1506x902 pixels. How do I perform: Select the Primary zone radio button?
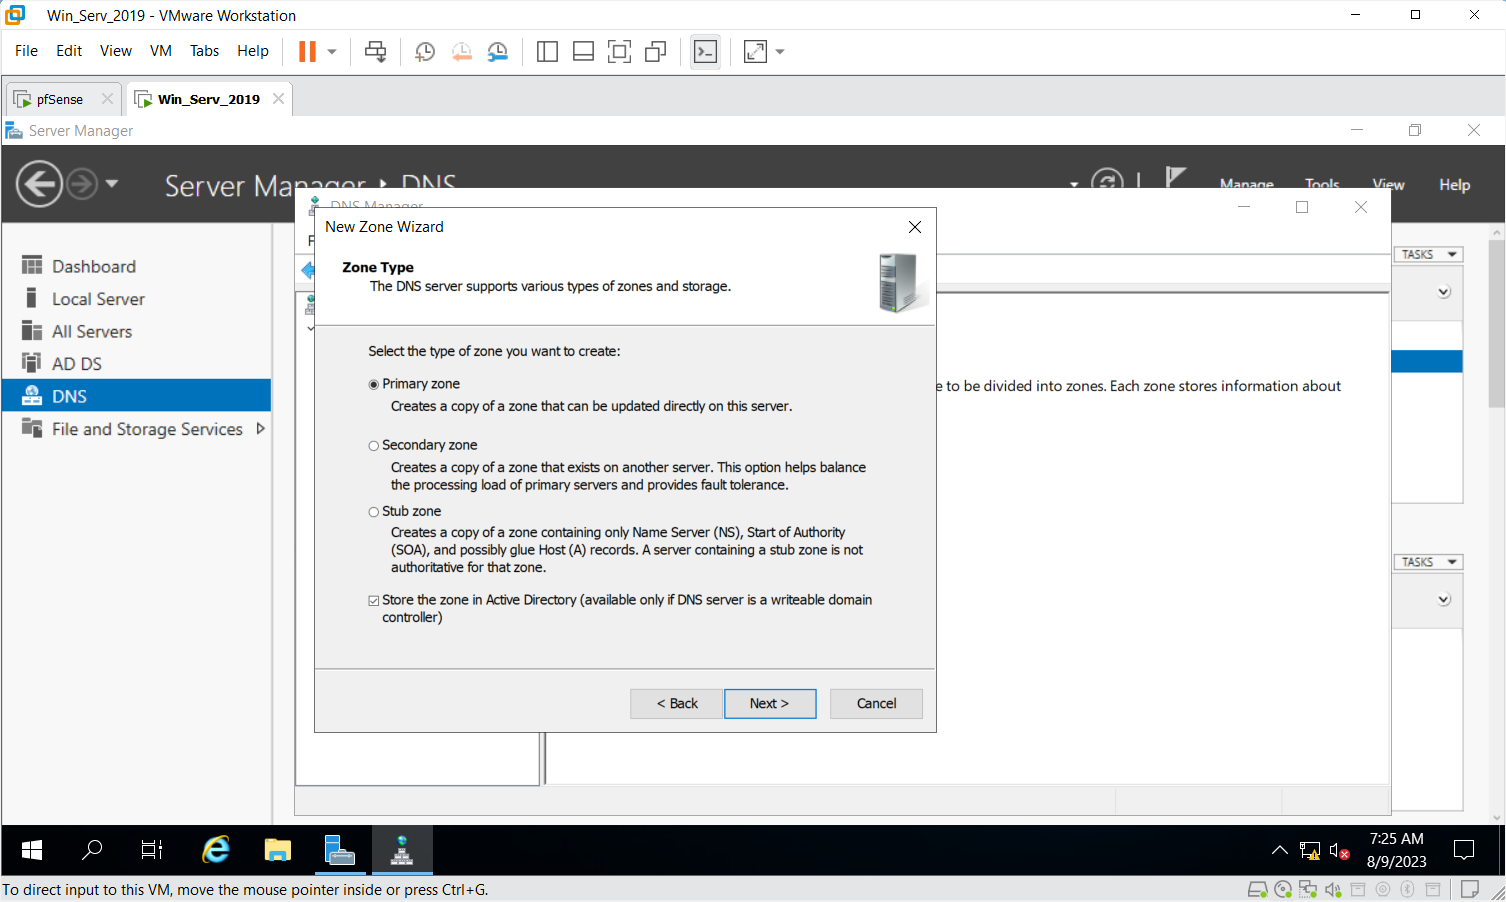click(374, 385)
